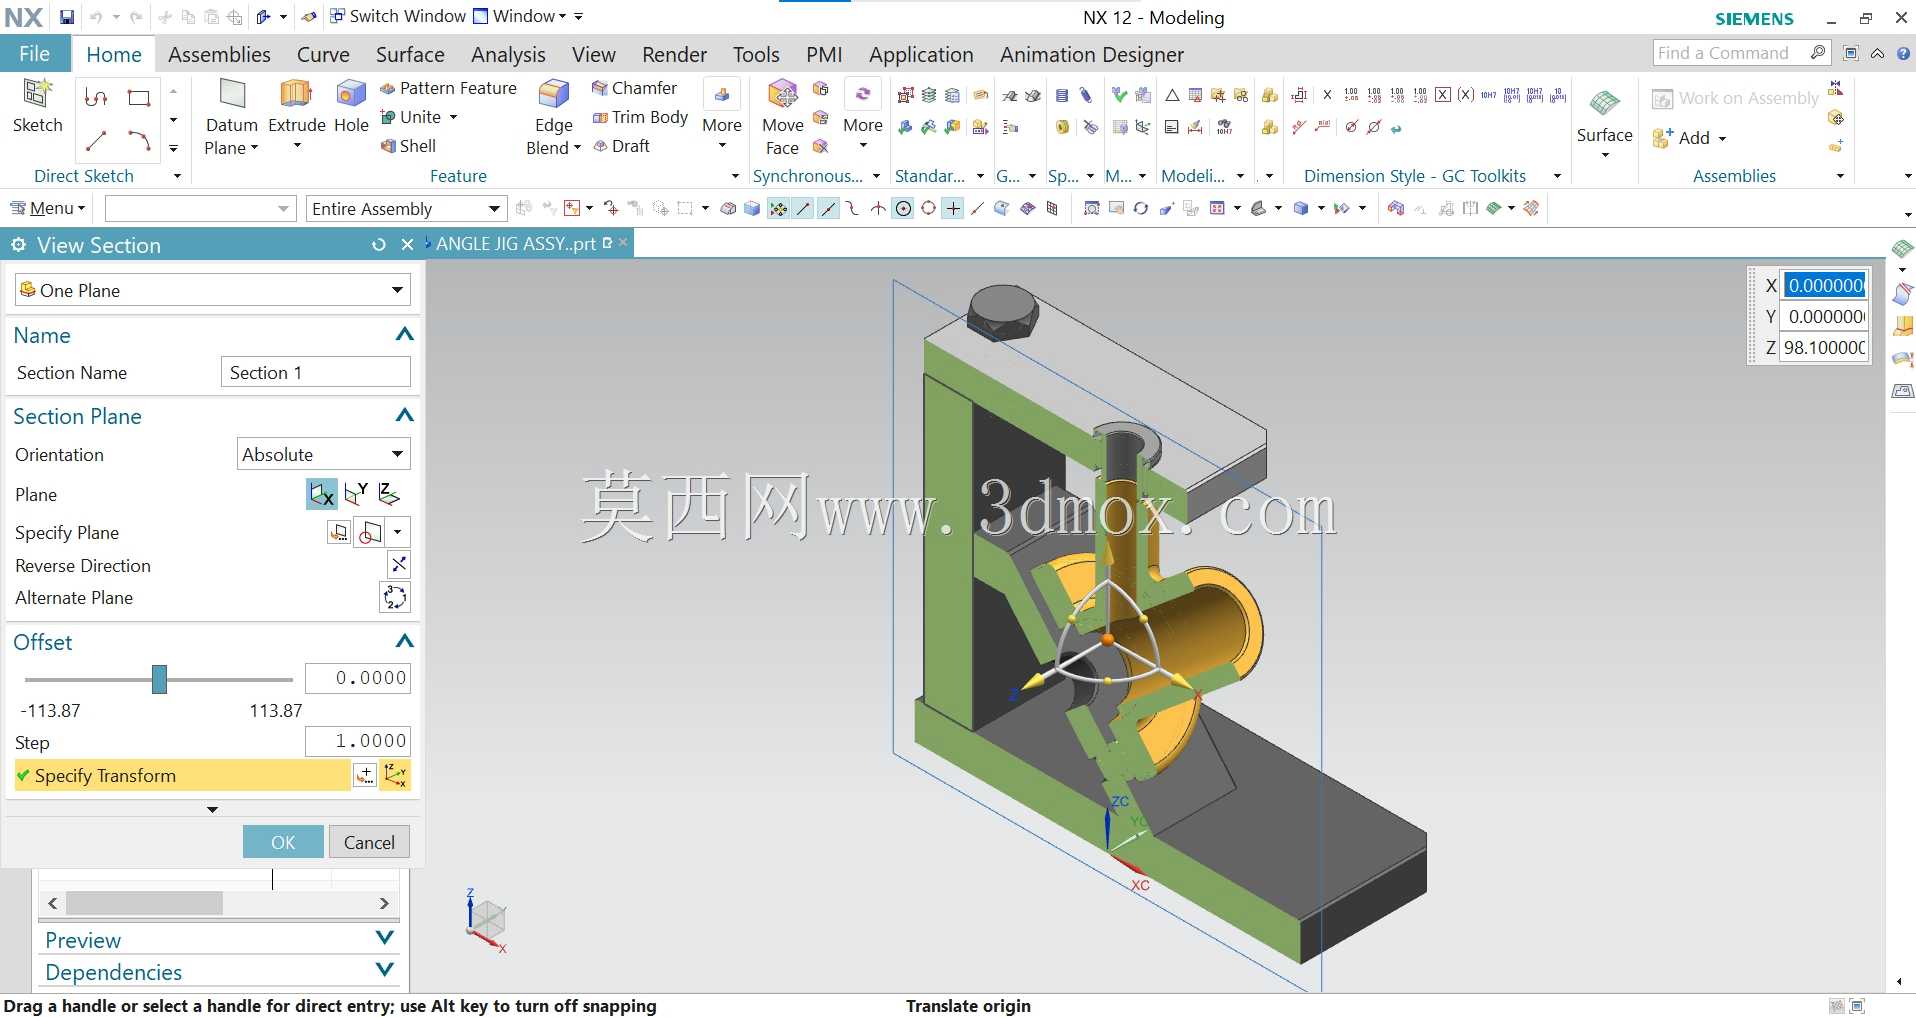This screenshot has width=1916, height=1017.
Task: Click the Datum Plane icon
Action: click(232, 96)
